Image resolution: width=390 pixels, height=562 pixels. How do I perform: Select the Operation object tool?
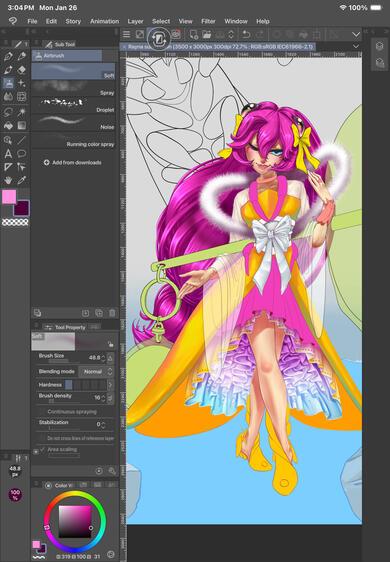[x=22, y=167]
